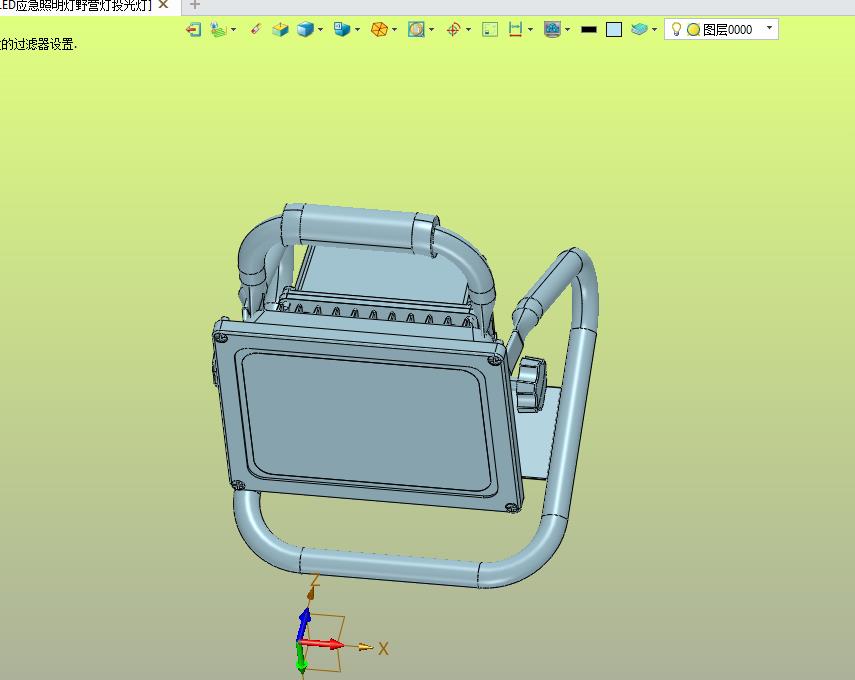This screenshot has height=680, width=855.
Task: Click the light blue face color swatch
Action: coord(614,29)
